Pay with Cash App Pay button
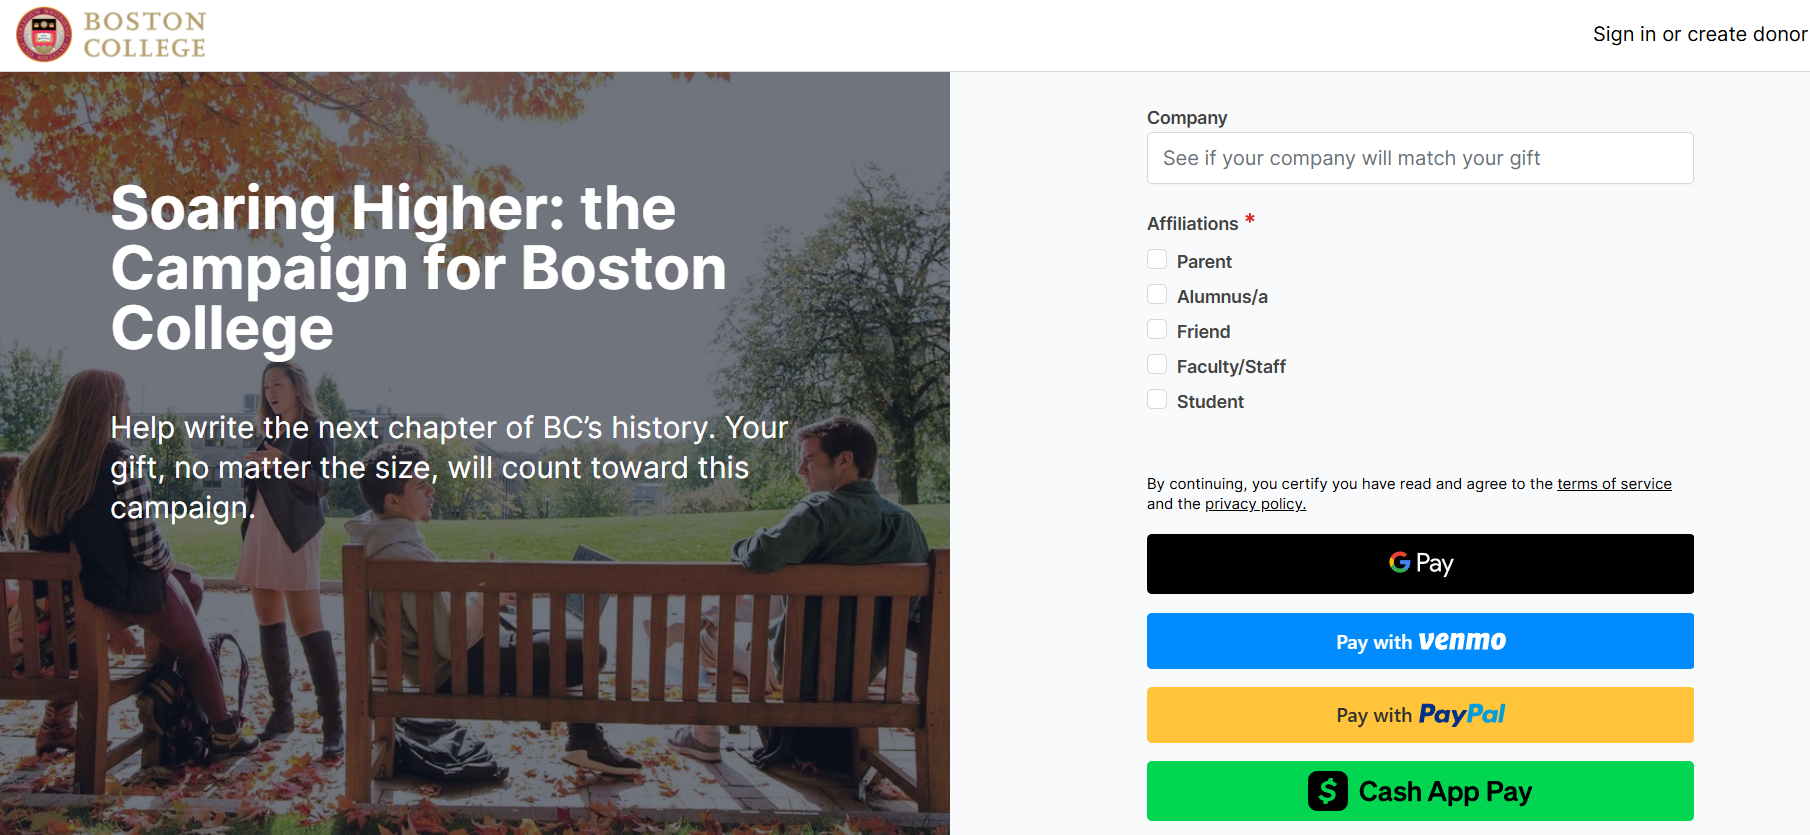Viewport: 1810px width, 835px height. (x=1420, y=791)
